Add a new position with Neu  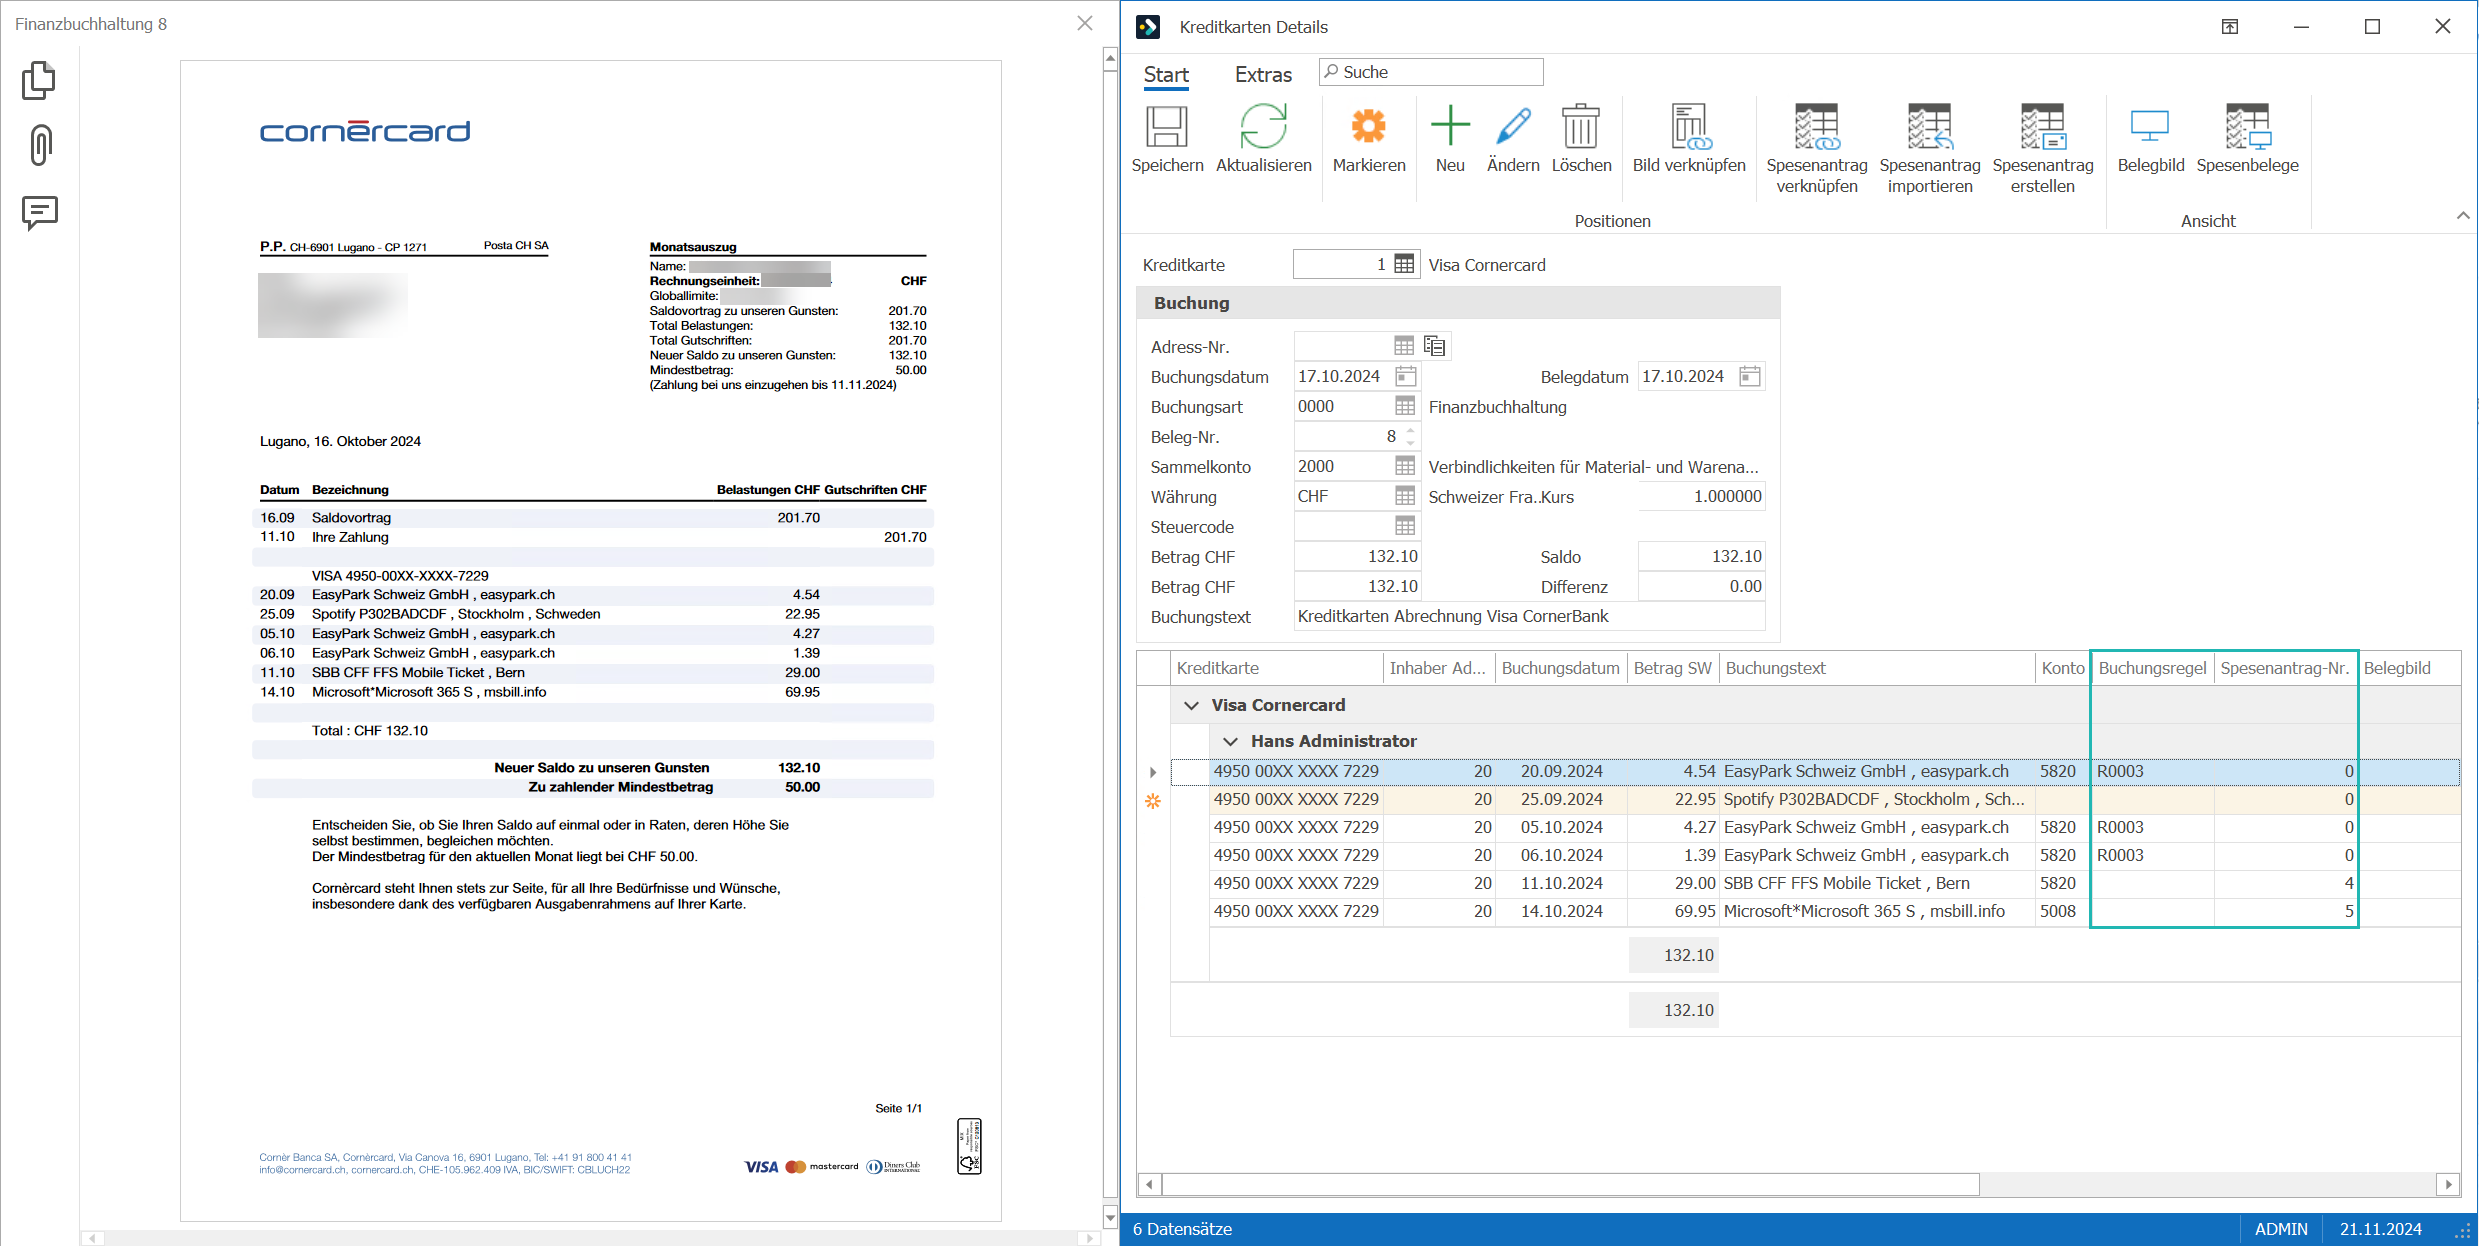(1450, 127)
